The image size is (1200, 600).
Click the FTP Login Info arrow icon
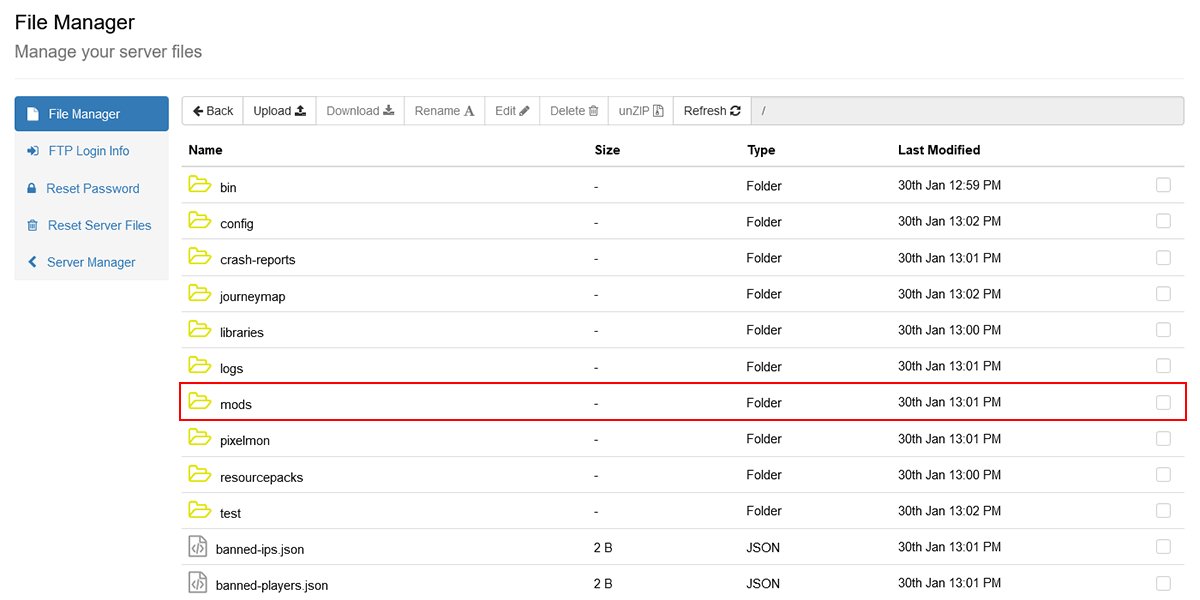coord(33,151)
